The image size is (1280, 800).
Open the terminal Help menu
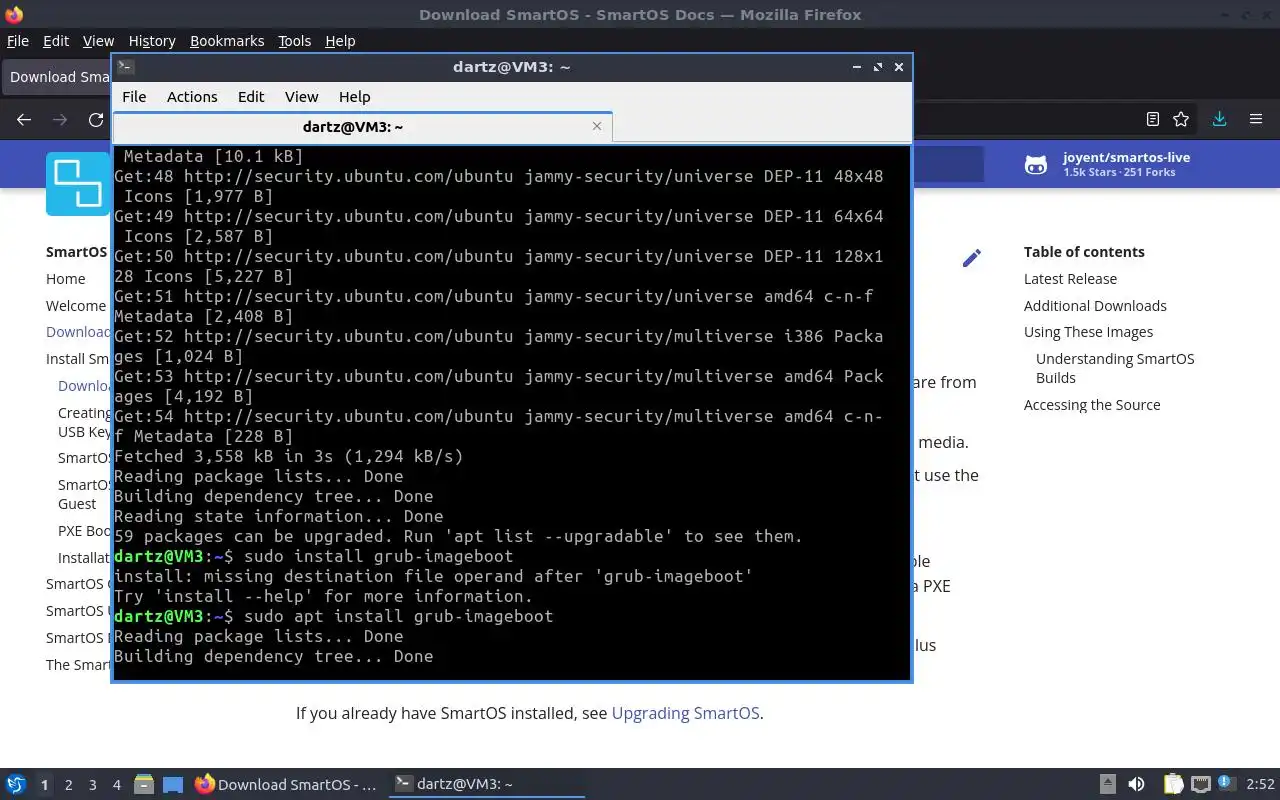tap(355, 97)
